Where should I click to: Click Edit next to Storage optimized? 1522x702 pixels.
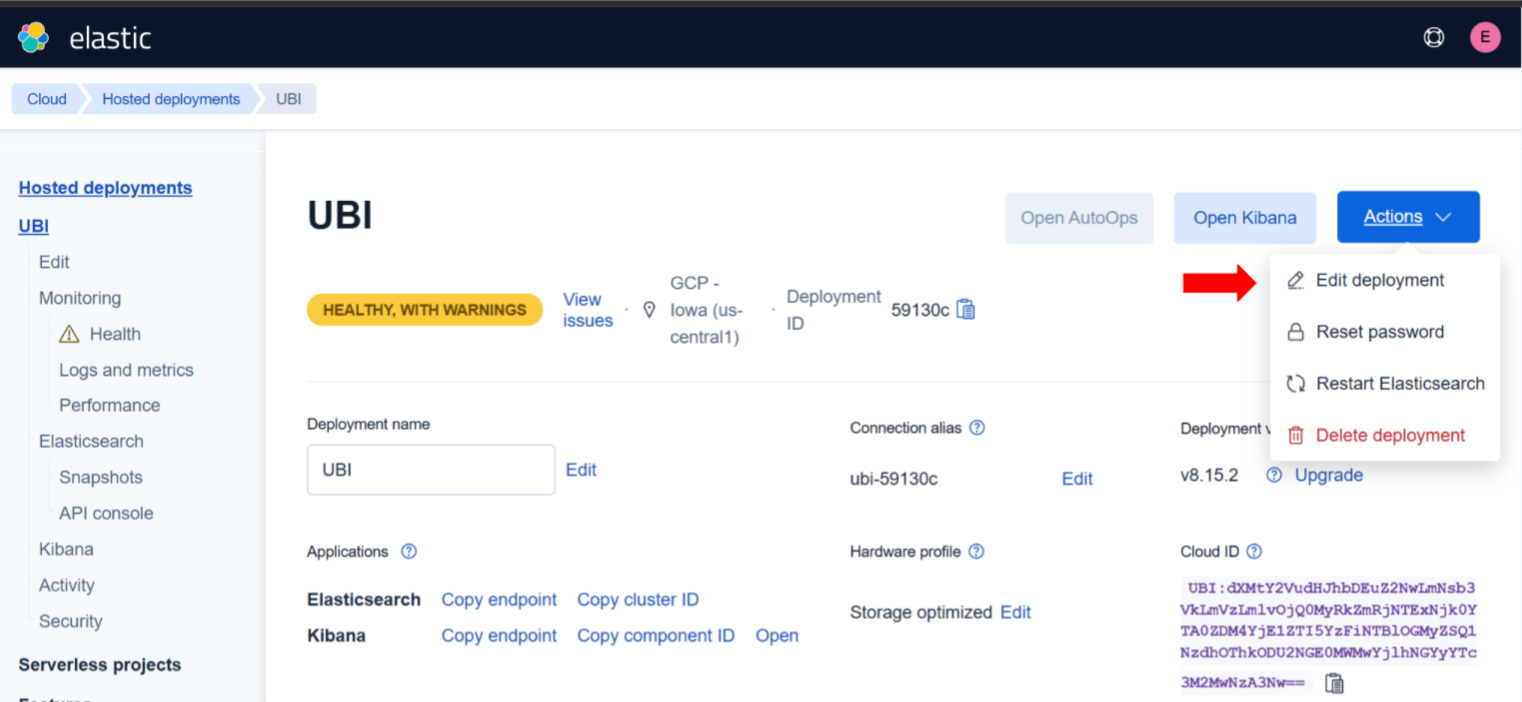(1015, 612)
